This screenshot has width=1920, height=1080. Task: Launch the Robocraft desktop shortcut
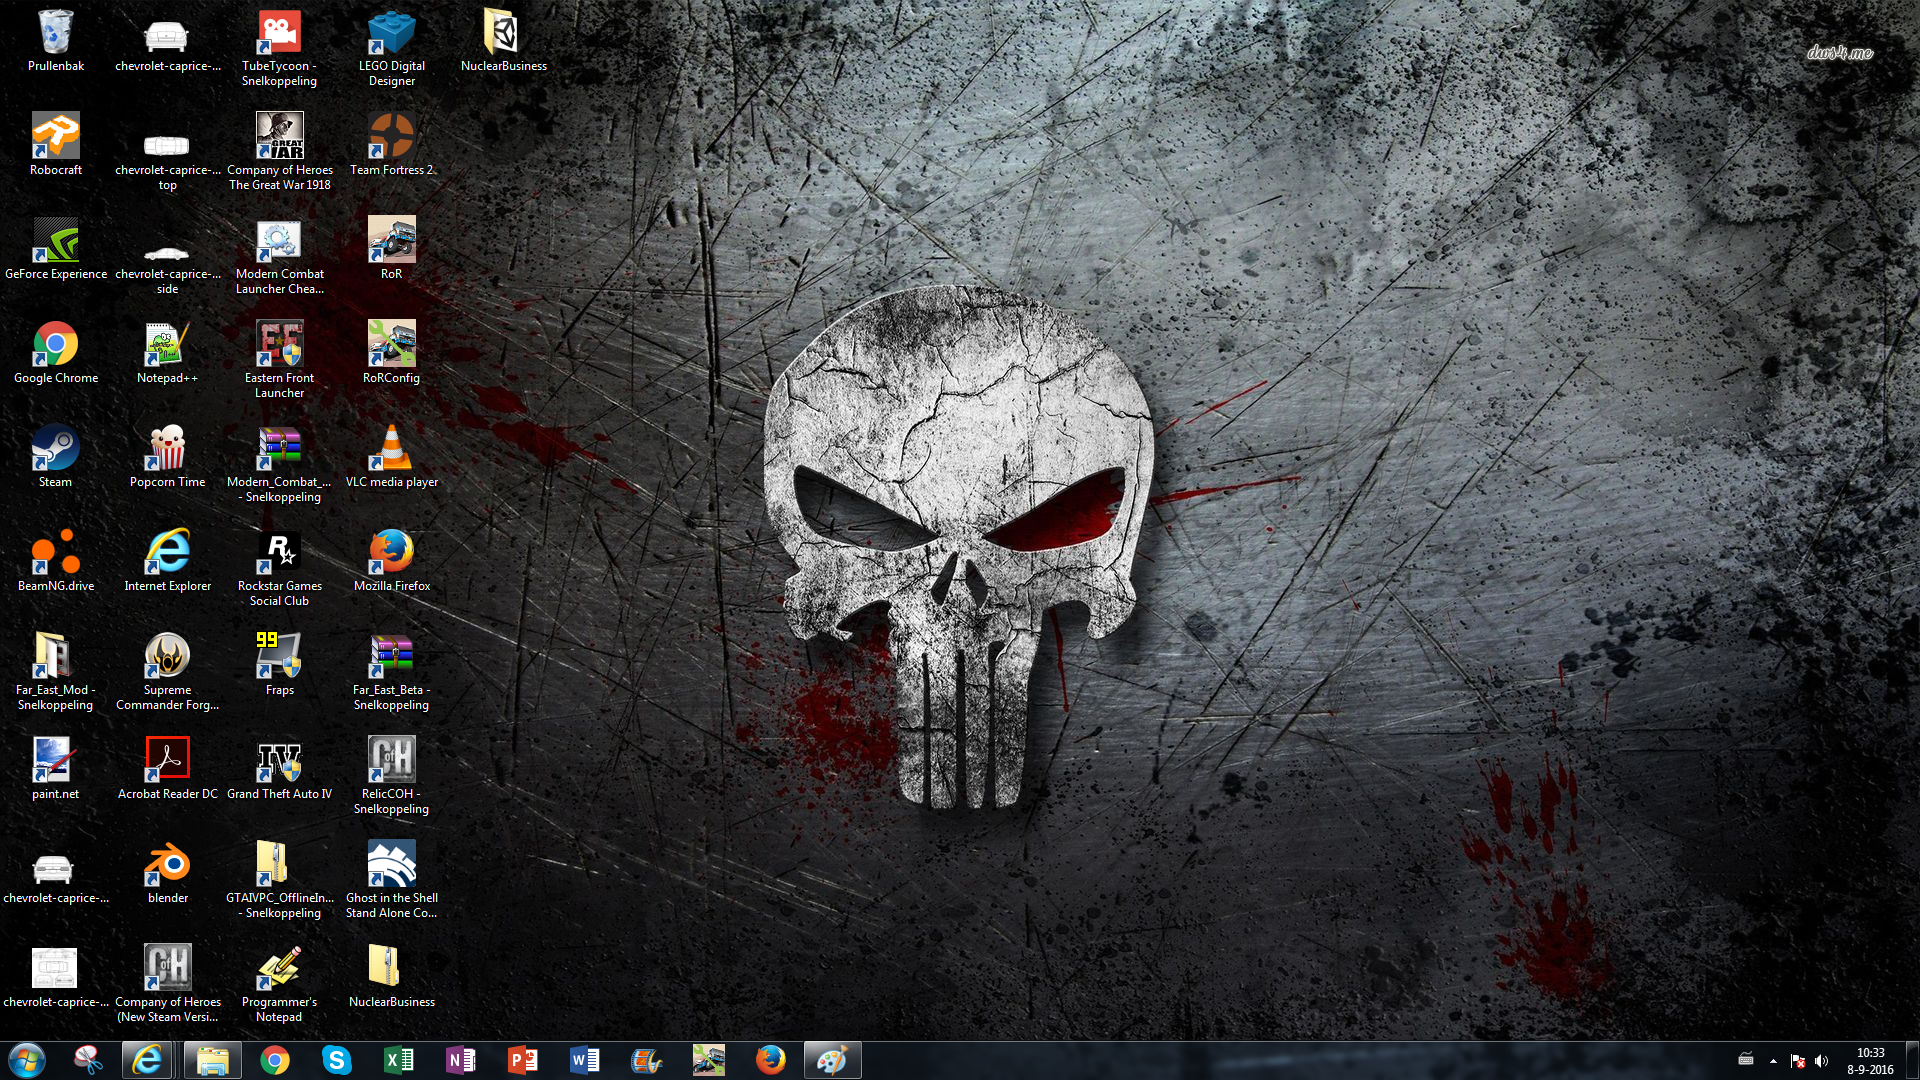click(56, 145)
